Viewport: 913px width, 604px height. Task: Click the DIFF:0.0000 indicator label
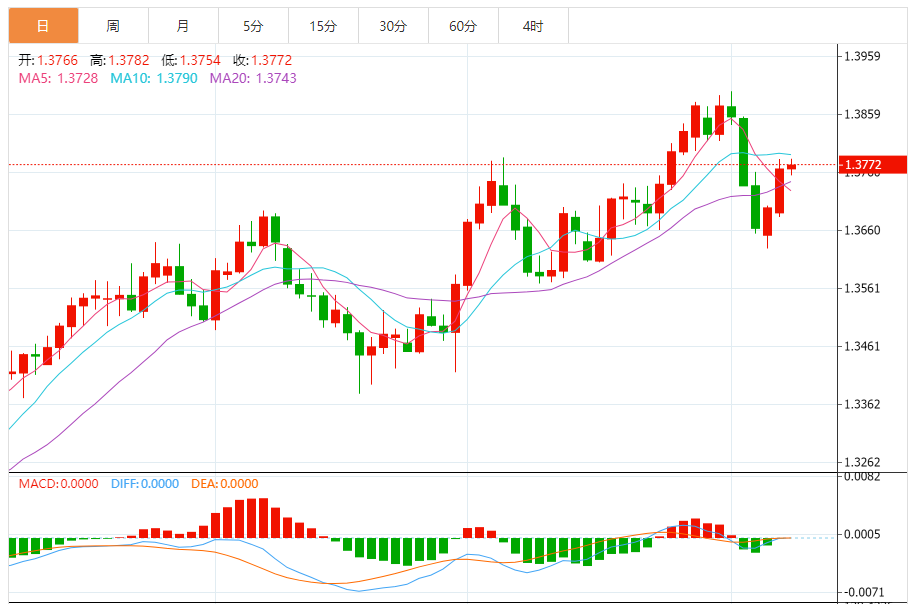(x=144, y=483)
